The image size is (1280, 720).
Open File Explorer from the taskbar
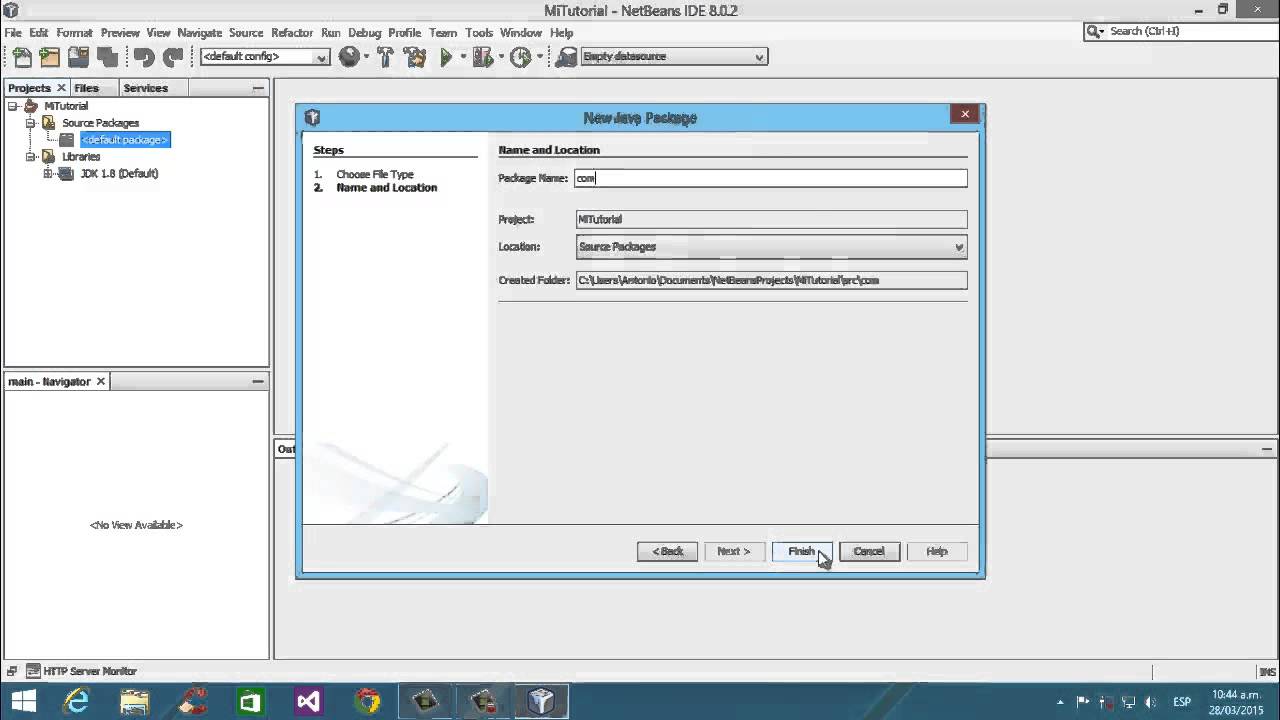click(x=134, y=701)
